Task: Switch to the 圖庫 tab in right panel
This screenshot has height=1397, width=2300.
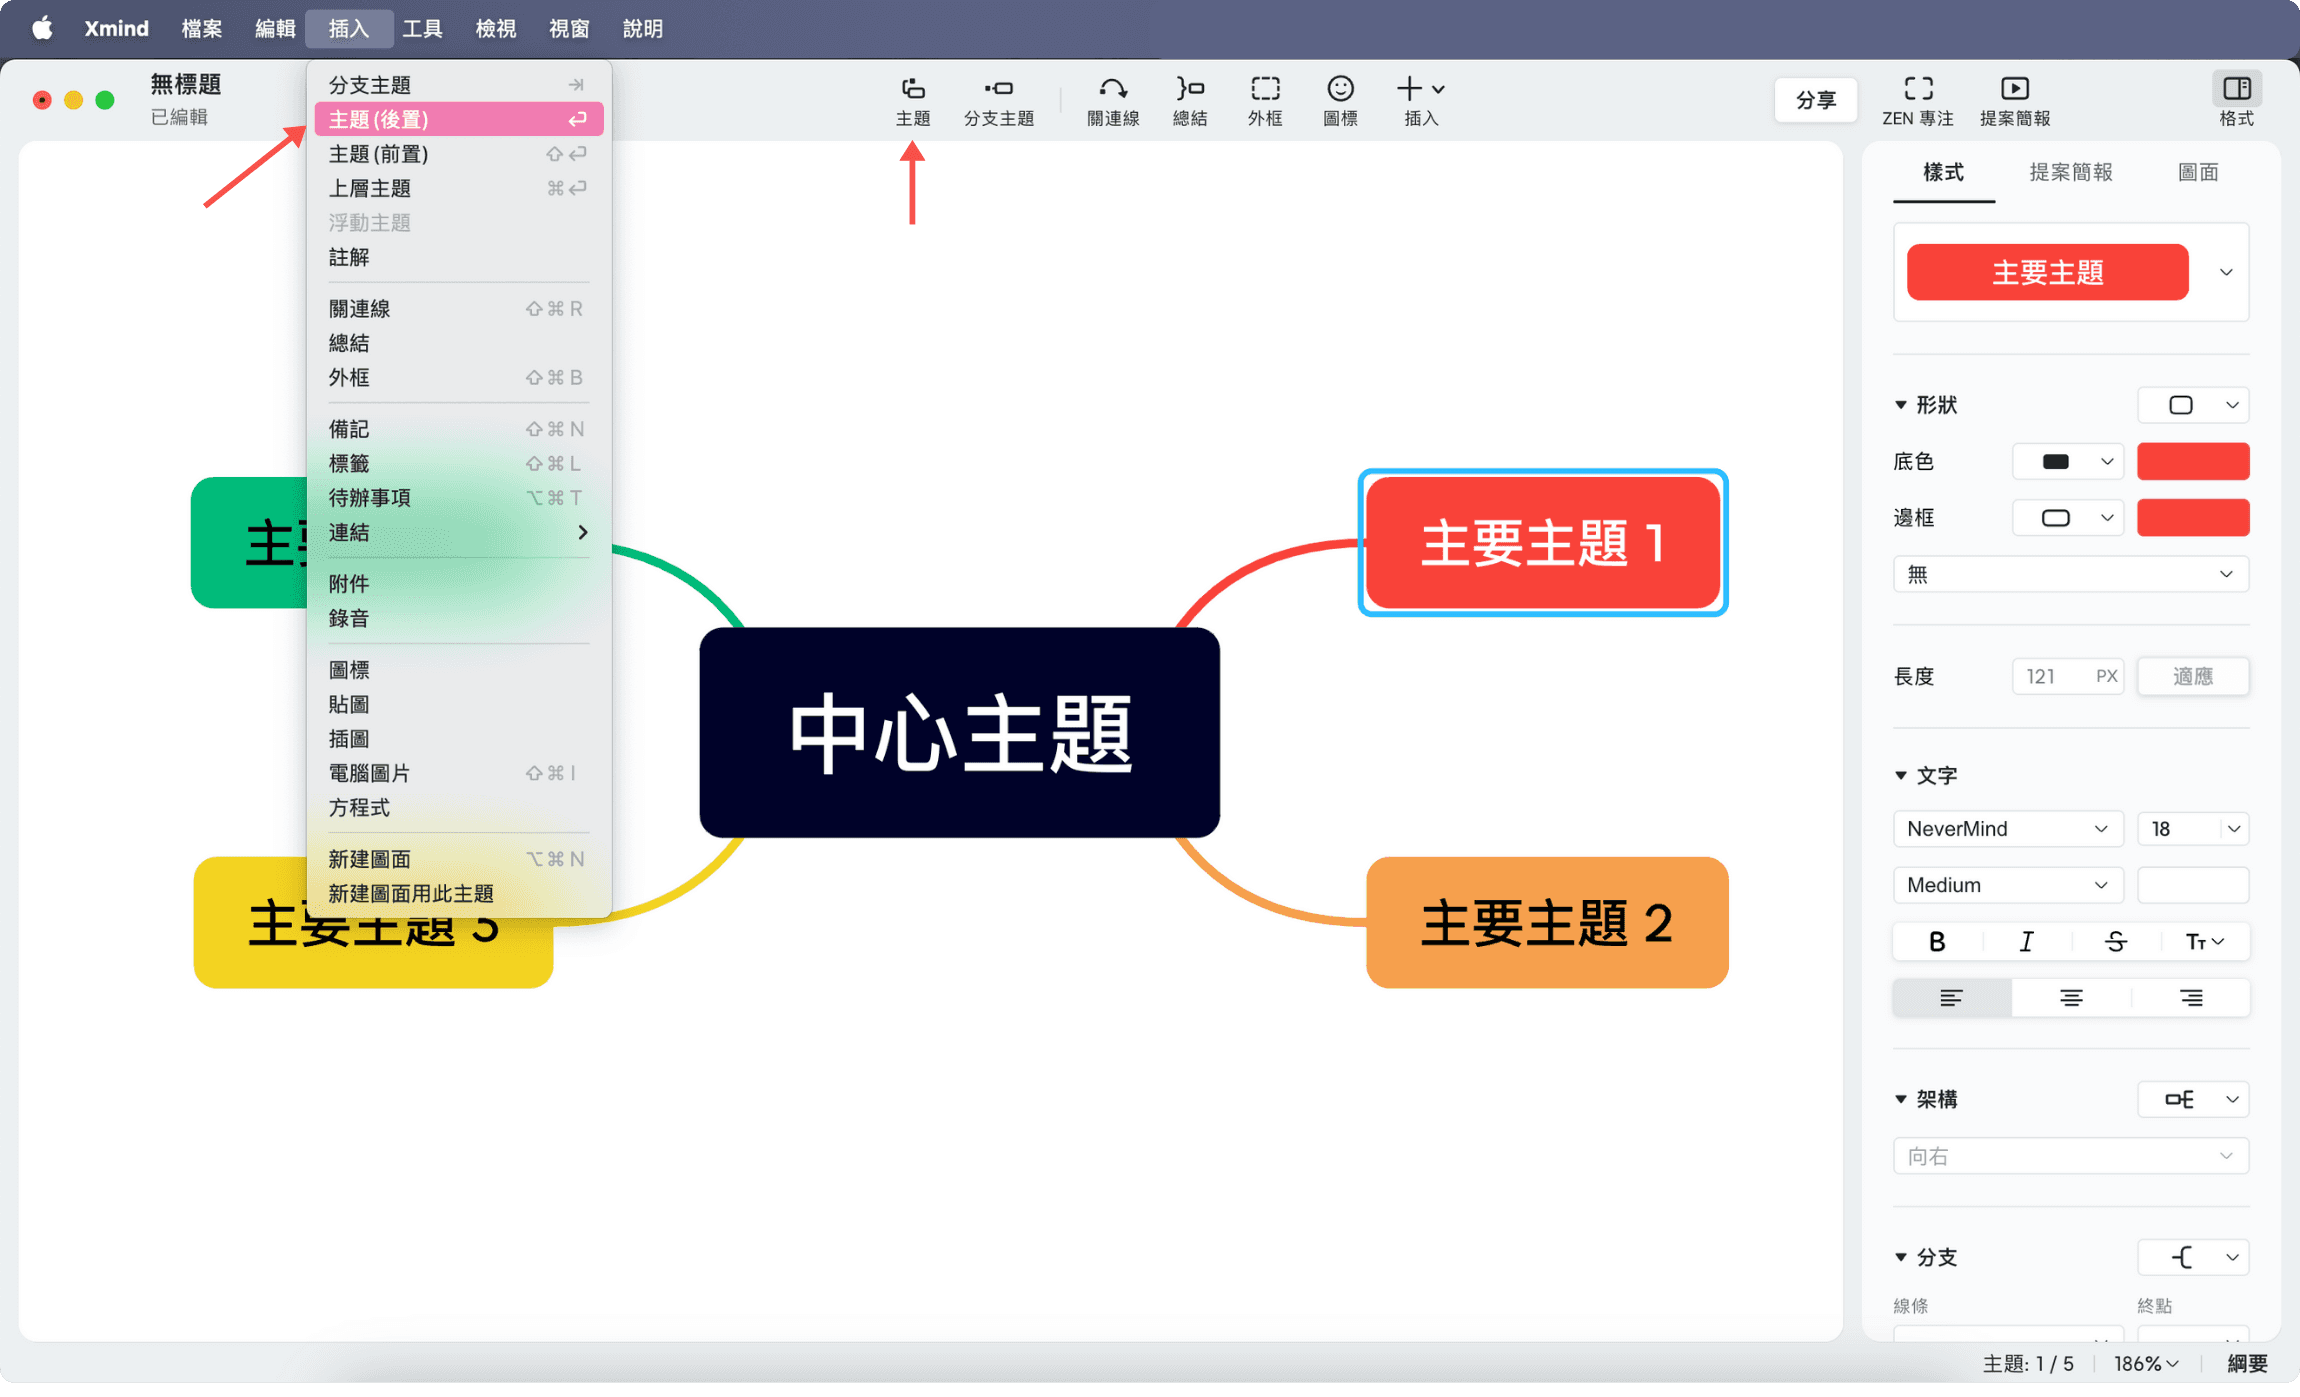Action: click(2197, 172)
